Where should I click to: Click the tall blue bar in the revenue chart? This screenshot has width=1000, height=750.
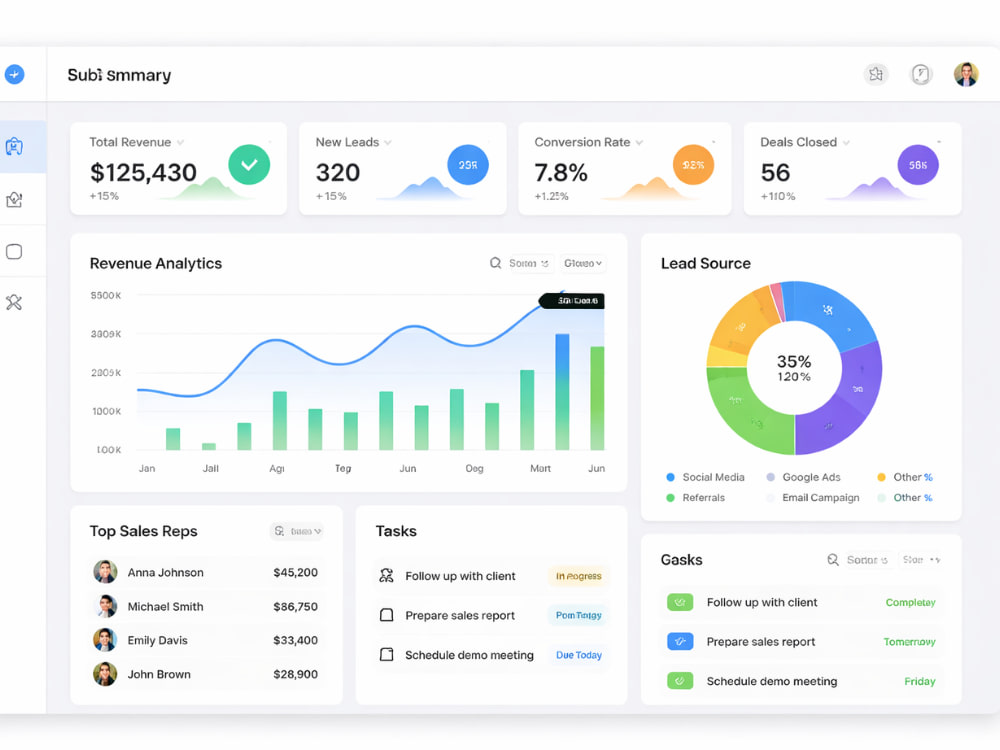pos(562,392)
